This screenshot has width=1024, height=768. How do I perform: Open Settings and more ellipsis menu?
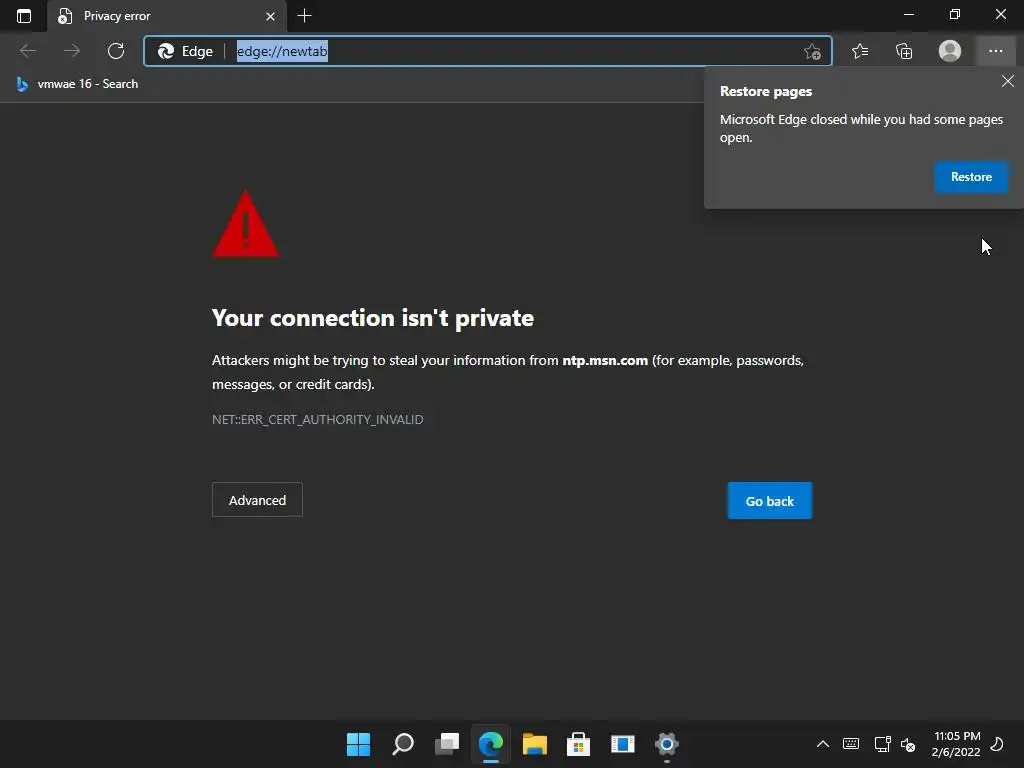click(995, 51)
